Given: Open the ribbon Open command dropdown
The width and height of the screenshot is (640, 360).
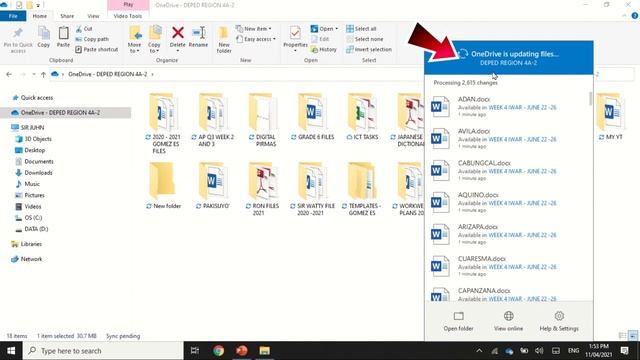Looking at the screenshot, I should pos(336,29).
